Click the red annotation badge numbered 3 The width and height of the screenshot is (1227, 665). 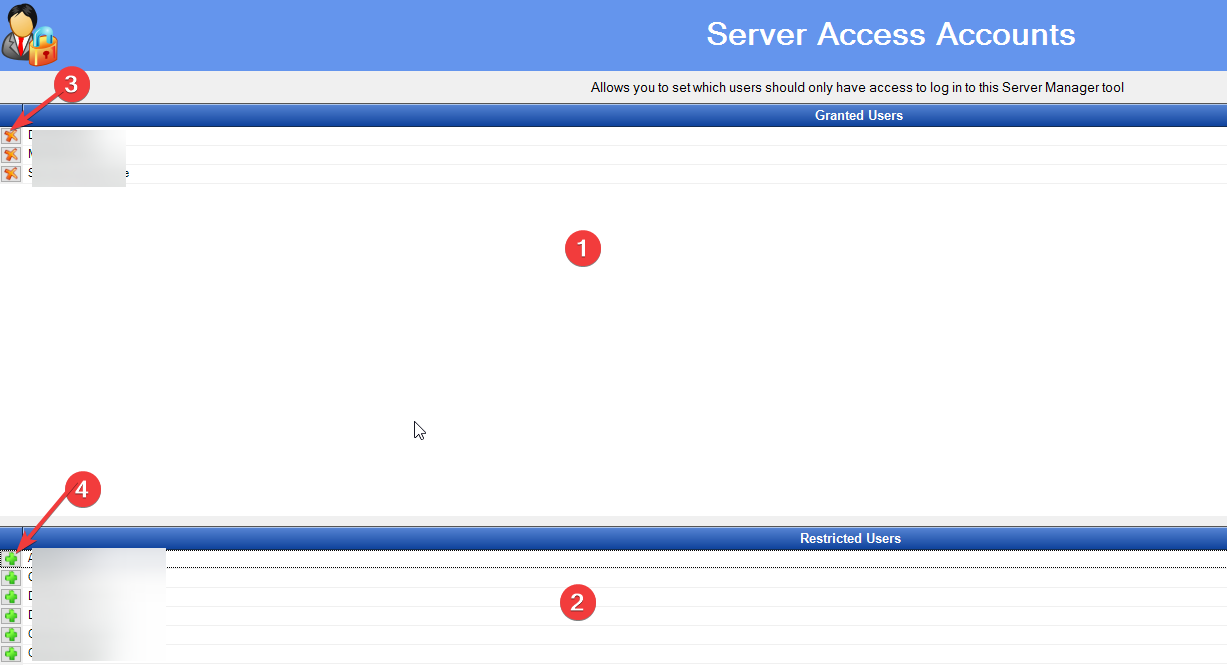point(71,85)
